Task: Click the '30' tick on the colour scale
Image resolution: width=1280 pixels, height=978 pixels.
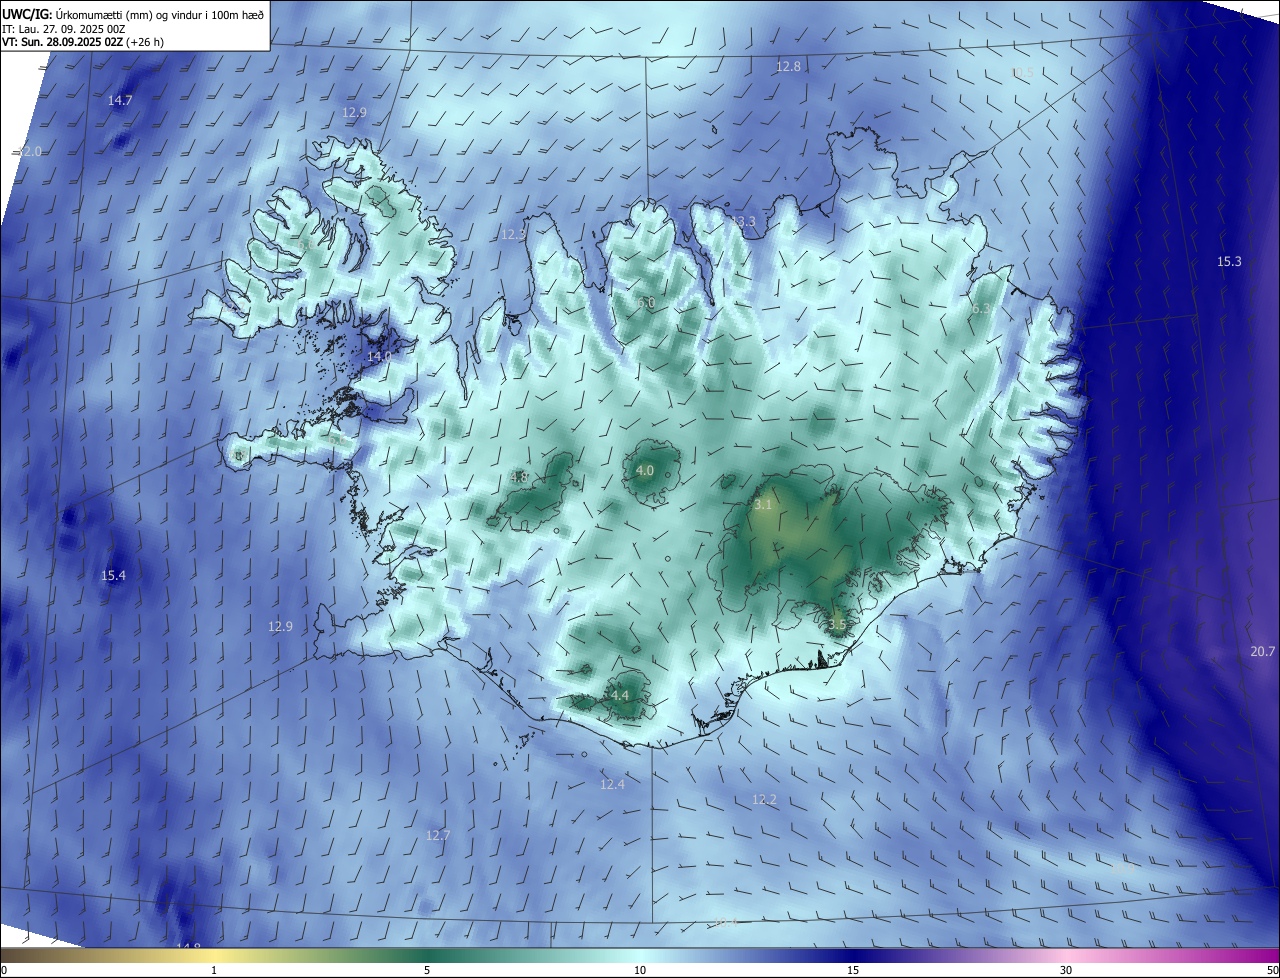Action: point(1066,970)
